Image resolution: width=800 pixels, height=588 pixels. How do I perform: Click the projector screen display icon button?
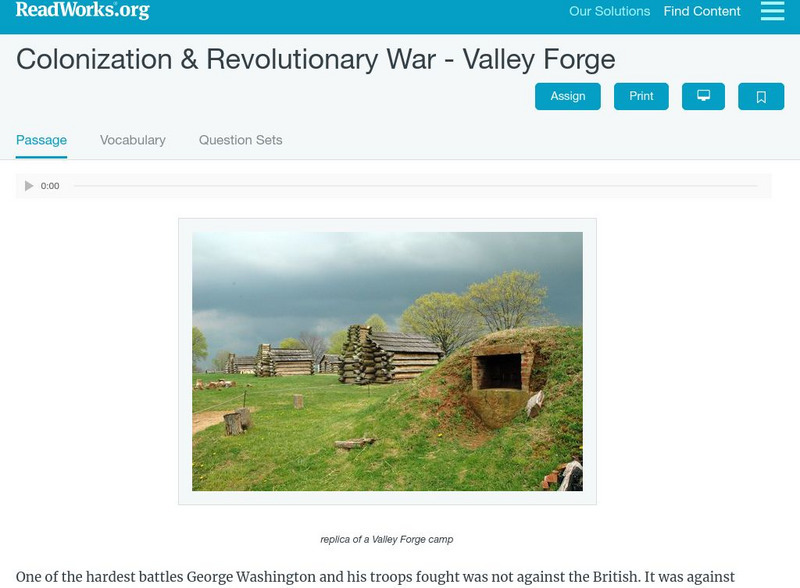(x=703, y=96)
